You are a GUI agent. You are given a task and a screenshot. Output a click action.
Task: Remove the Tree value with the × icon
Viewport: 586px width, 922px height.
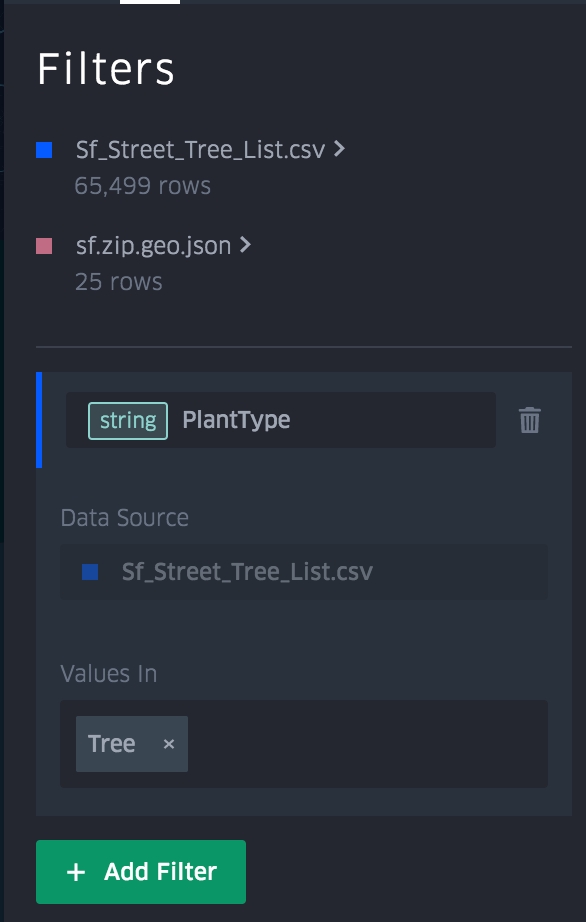click(x=167, y=743)
